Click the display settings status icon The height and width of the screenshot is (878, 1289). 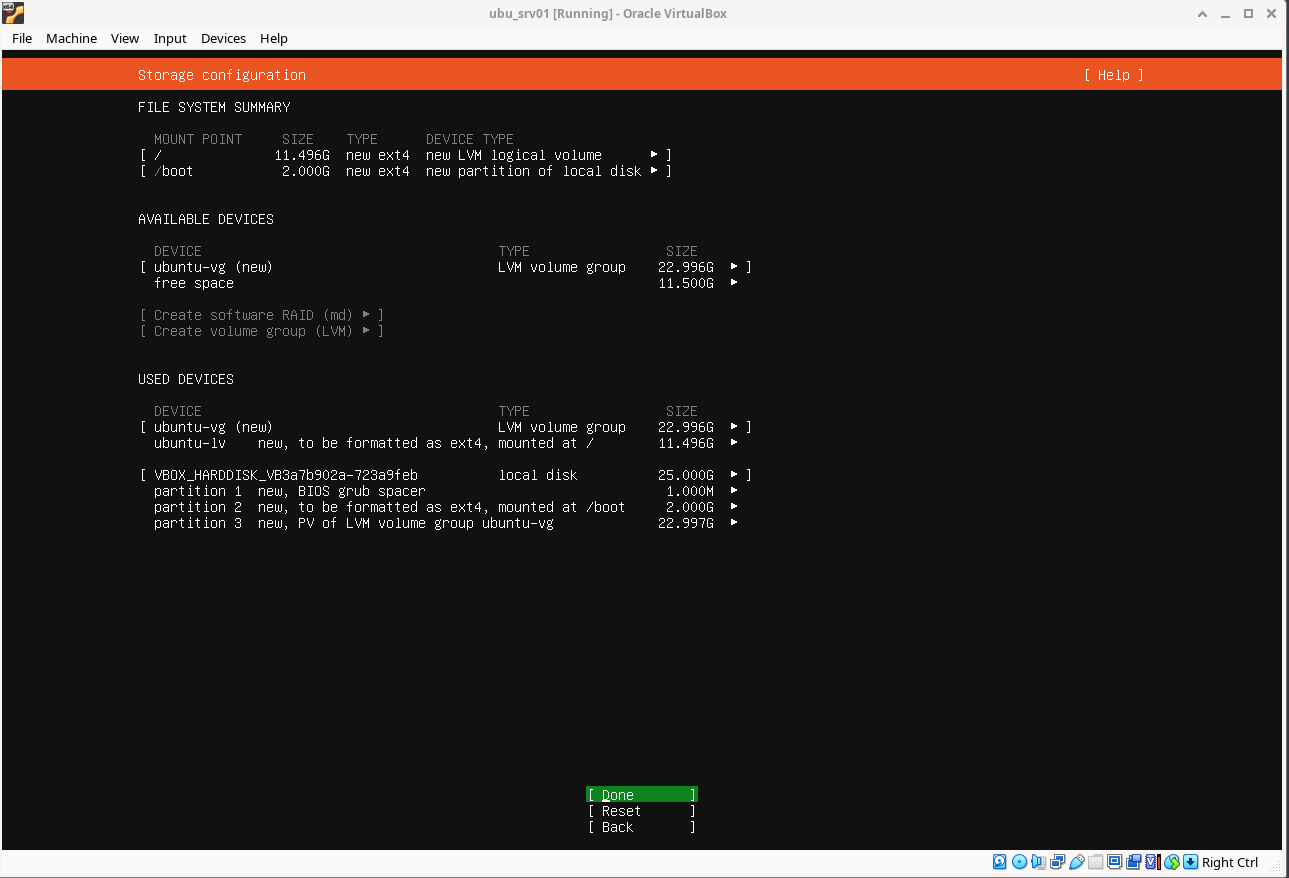1115,862
